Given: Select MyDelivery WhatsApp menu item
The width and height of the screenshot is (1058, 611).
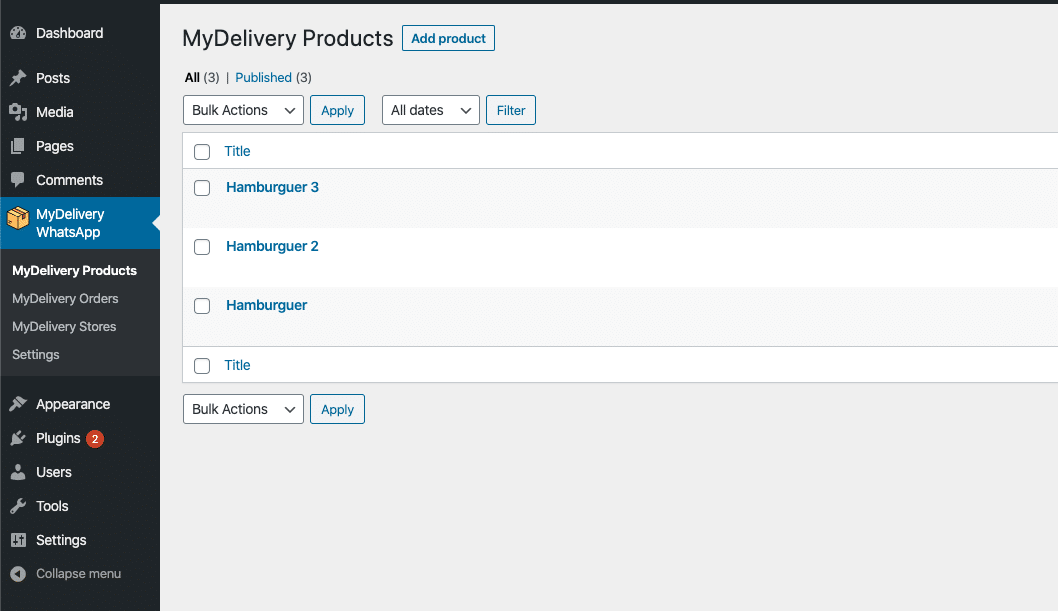Looking at the screenshot, I should point(80,223).
